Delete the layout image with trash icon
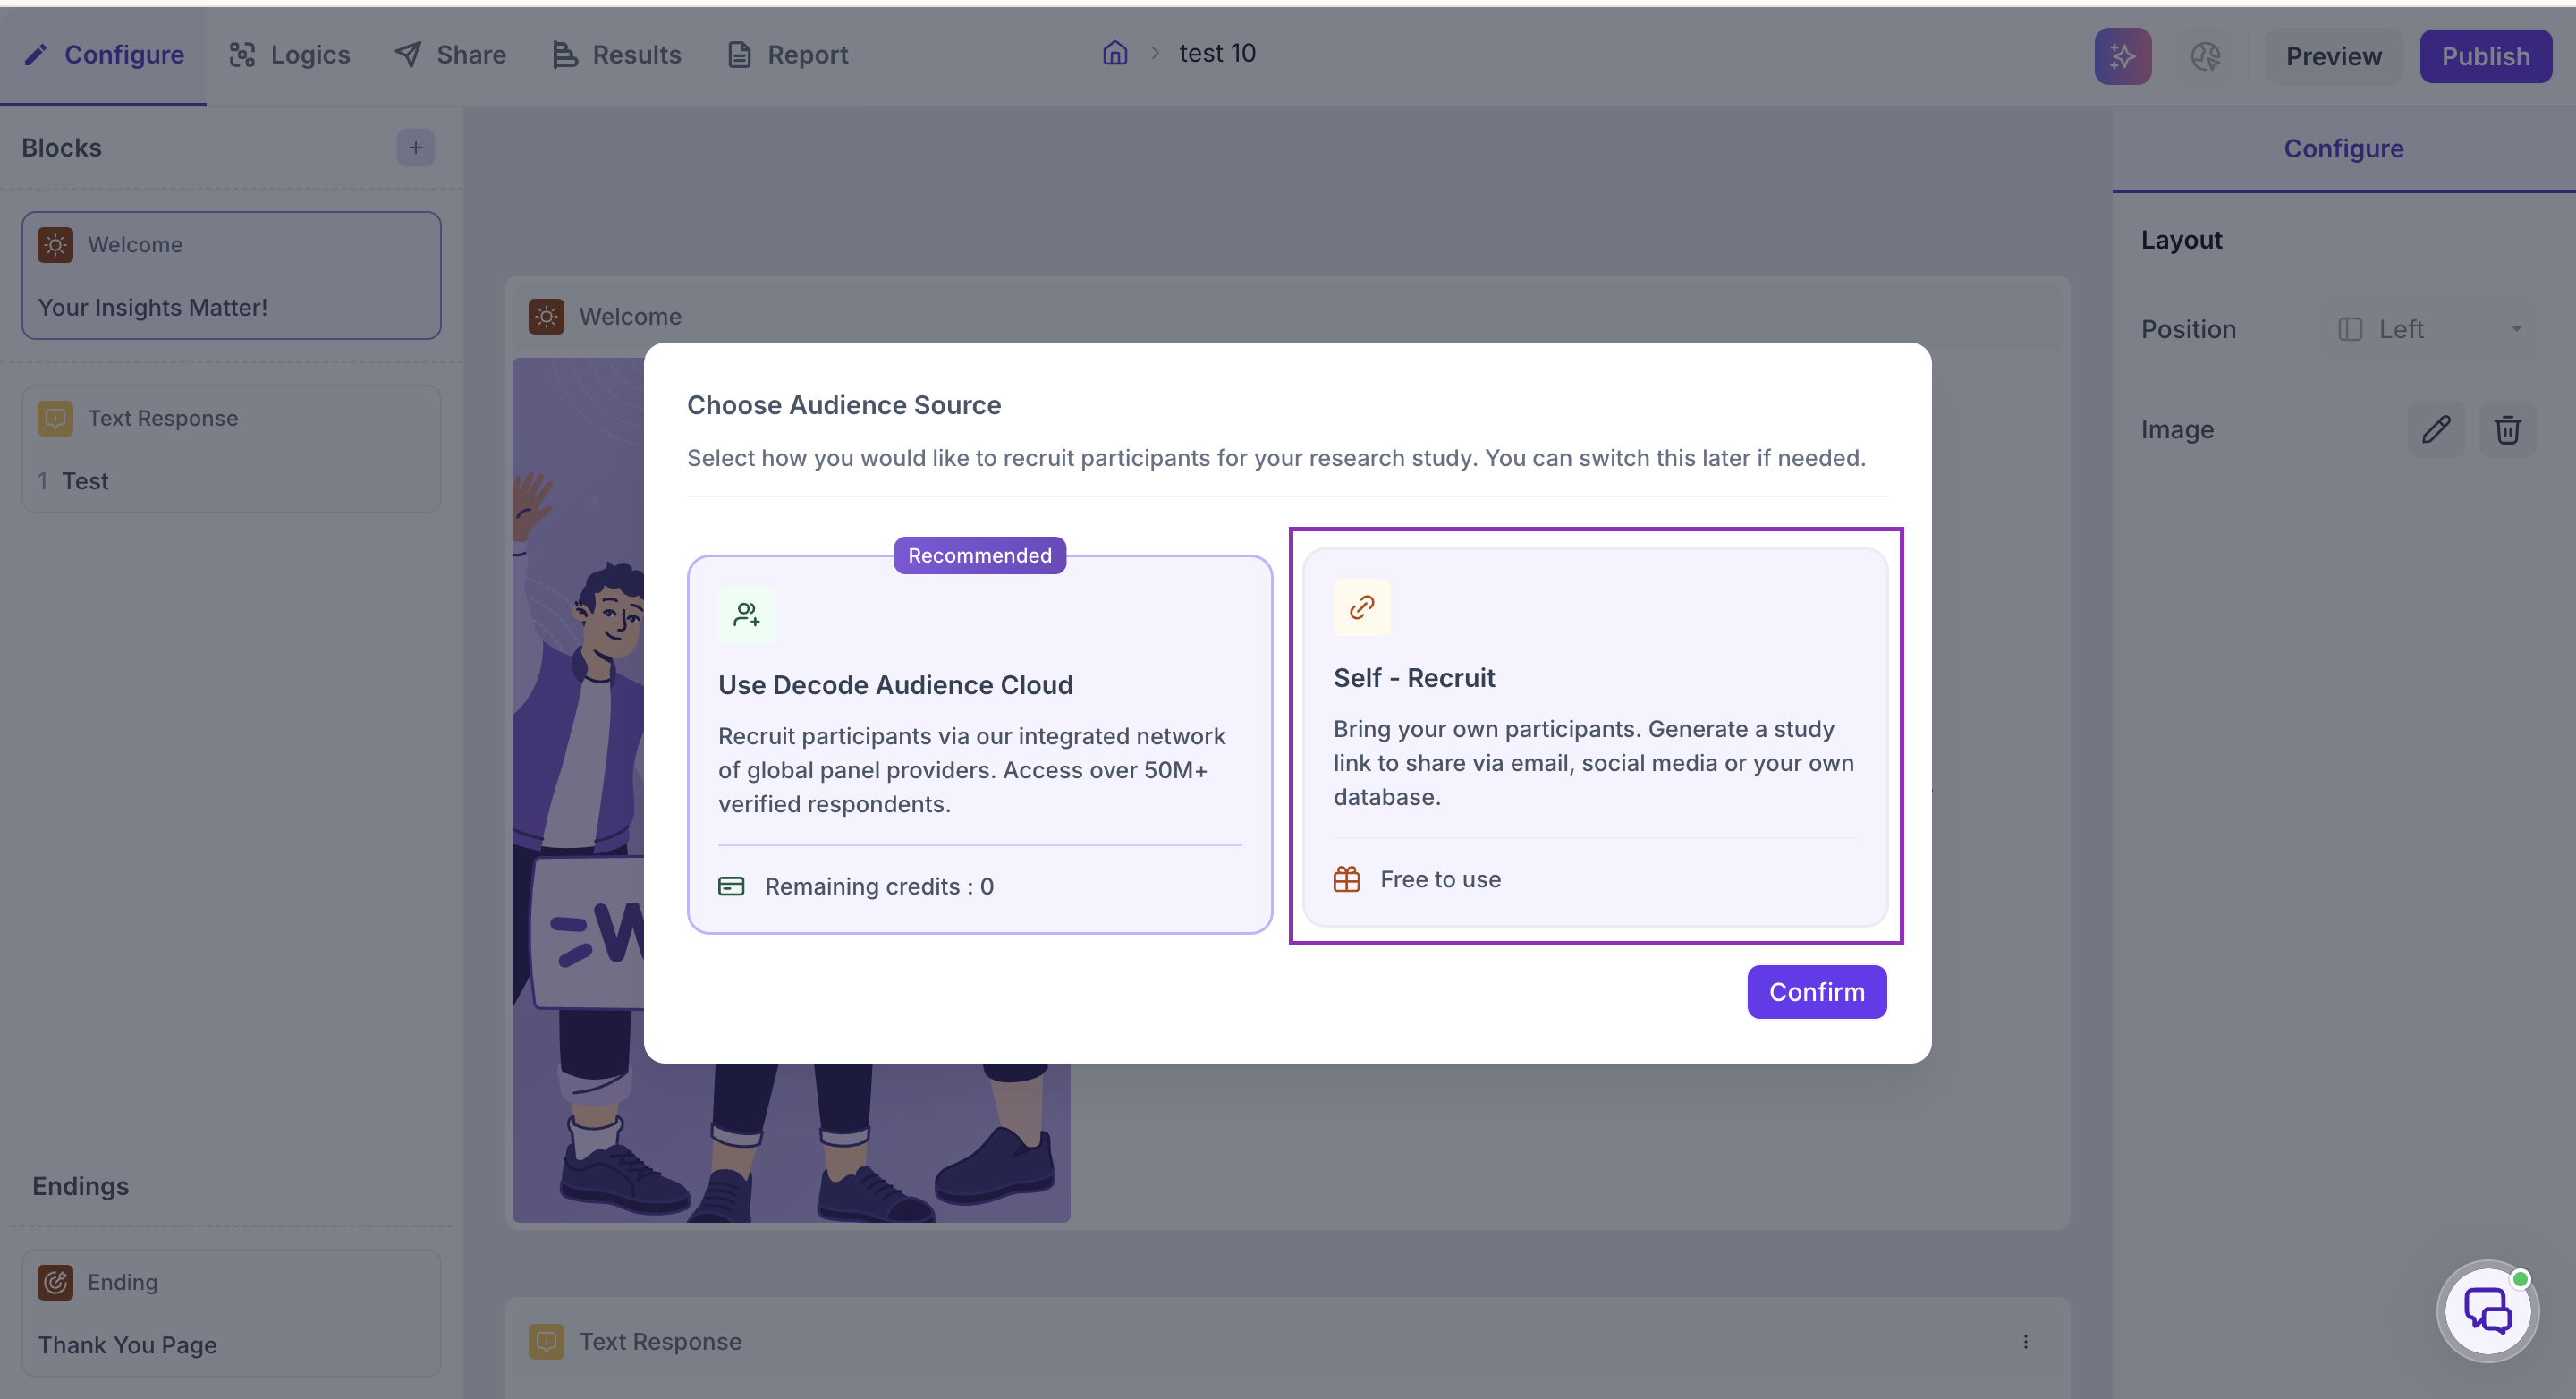 pos(2507,430)
